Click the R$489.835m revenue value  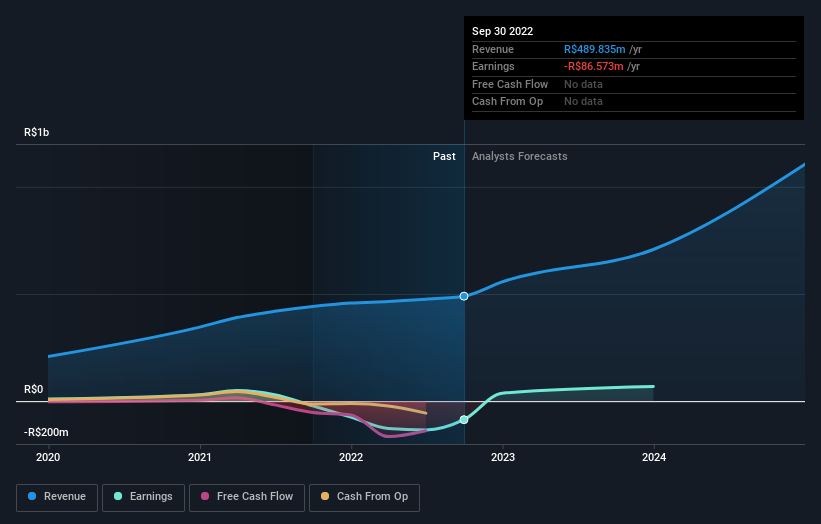tap(594, 49)
